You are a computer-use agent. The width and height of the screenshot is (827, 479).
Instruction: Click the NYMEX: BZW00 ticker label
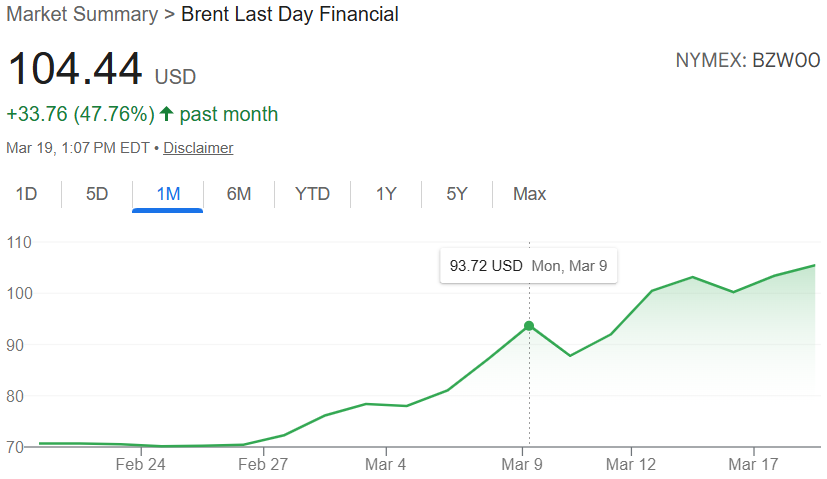[x=748, y=61]
